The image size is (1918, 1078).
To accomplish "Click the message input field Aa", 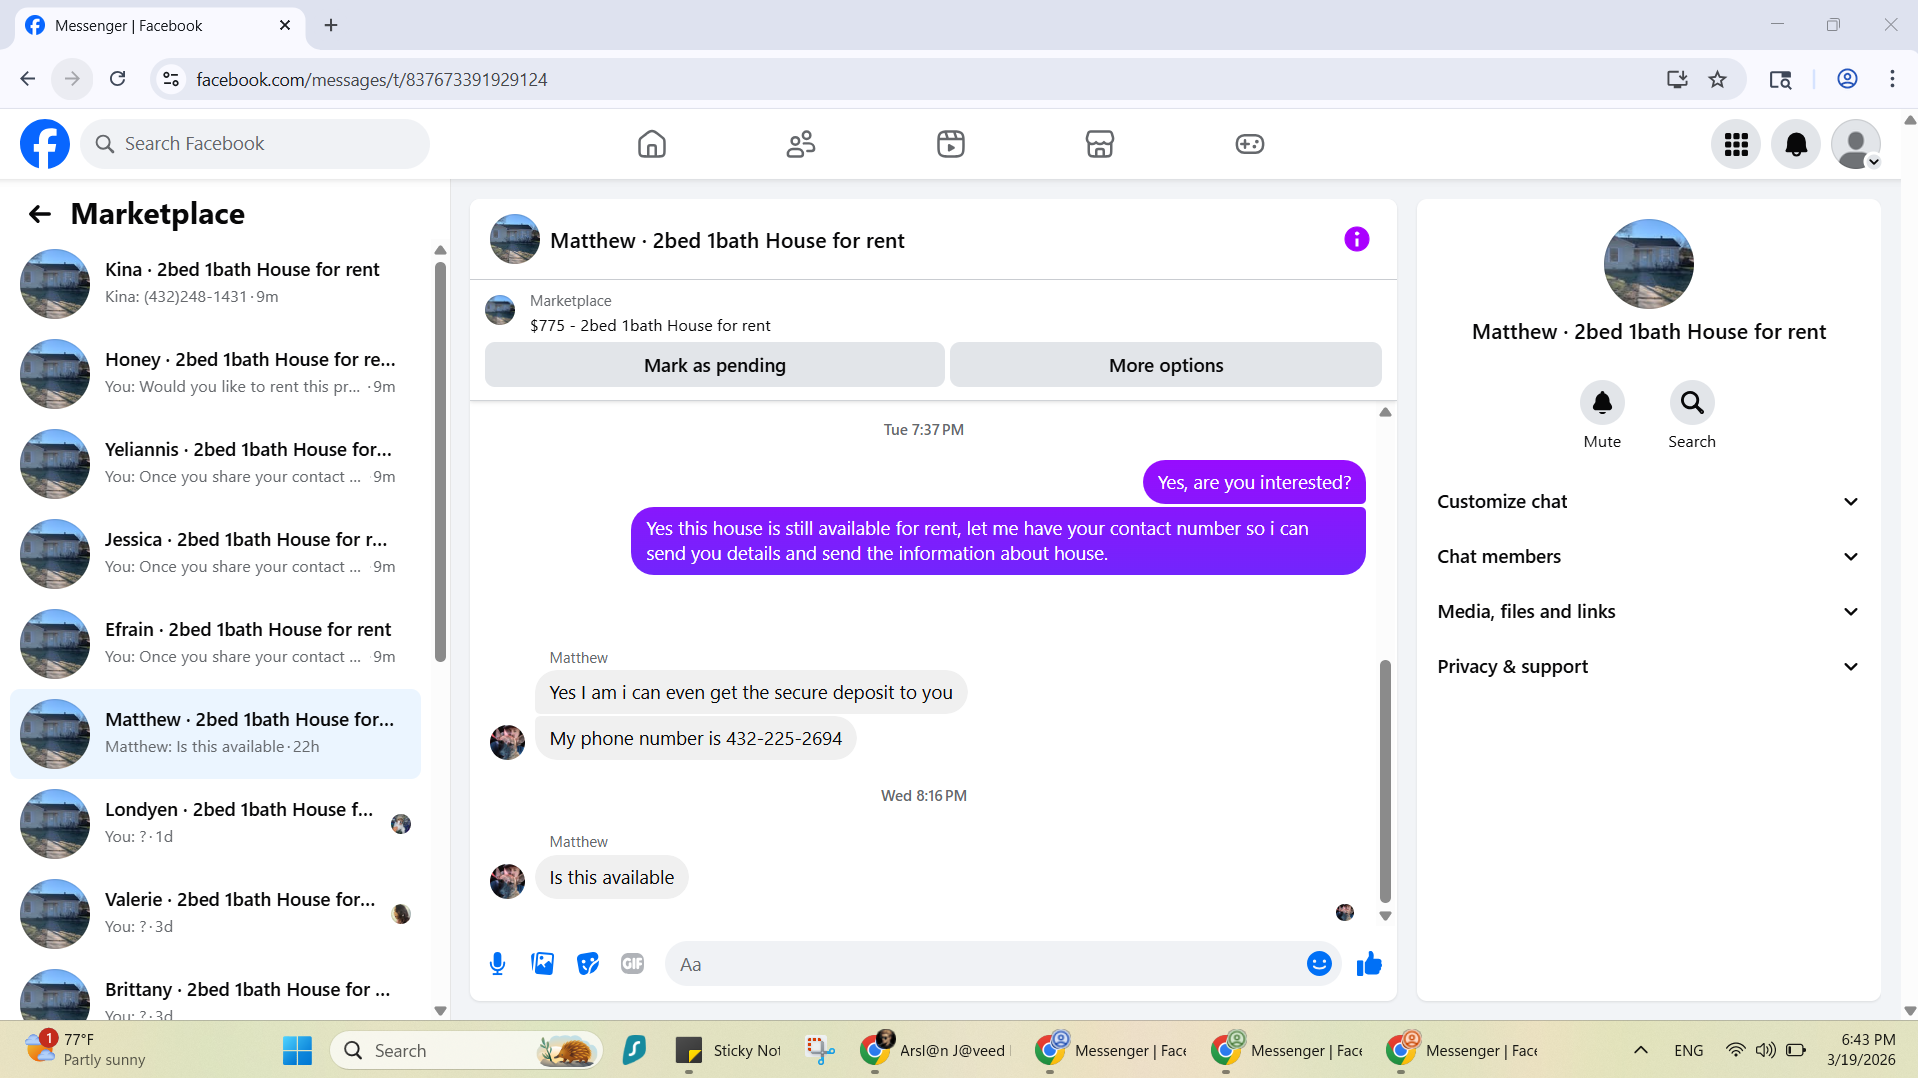I will 985,964.
